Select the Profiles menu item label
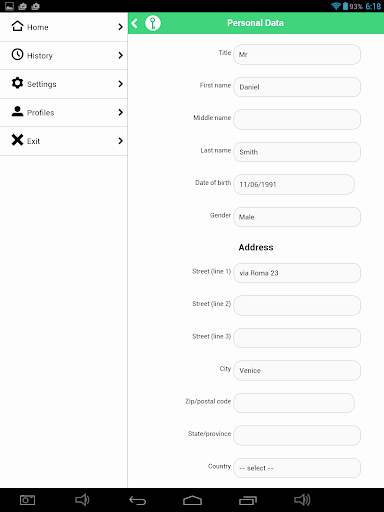The image size is (384, 512). [x=40, y=113]
